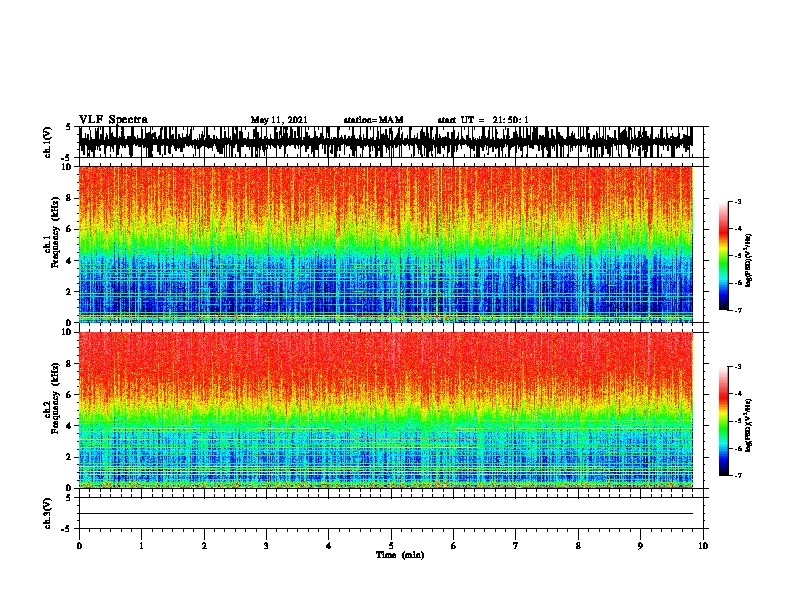Click the 'VLF Spectra' plot title
The height and width of the screenshot is (612, 792).
pos(113,119)
